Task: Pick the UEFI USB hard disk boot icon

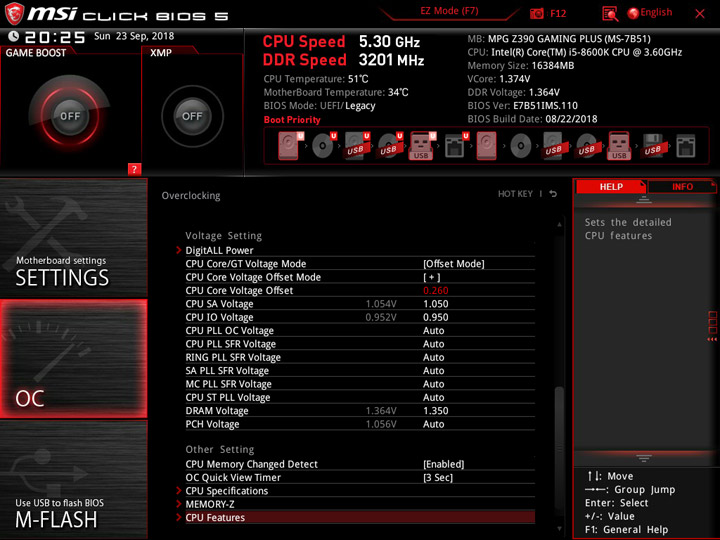Action: coord(357,146)
